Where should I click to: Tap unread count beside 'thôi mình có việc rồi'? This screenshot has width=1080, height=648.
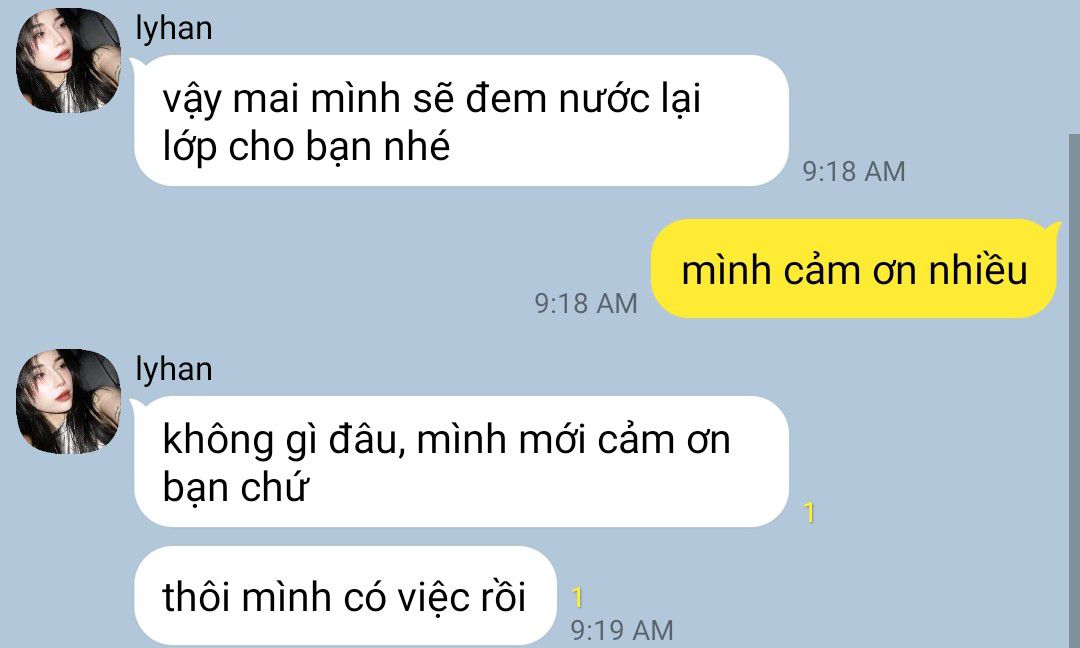(x=577, y=597)
